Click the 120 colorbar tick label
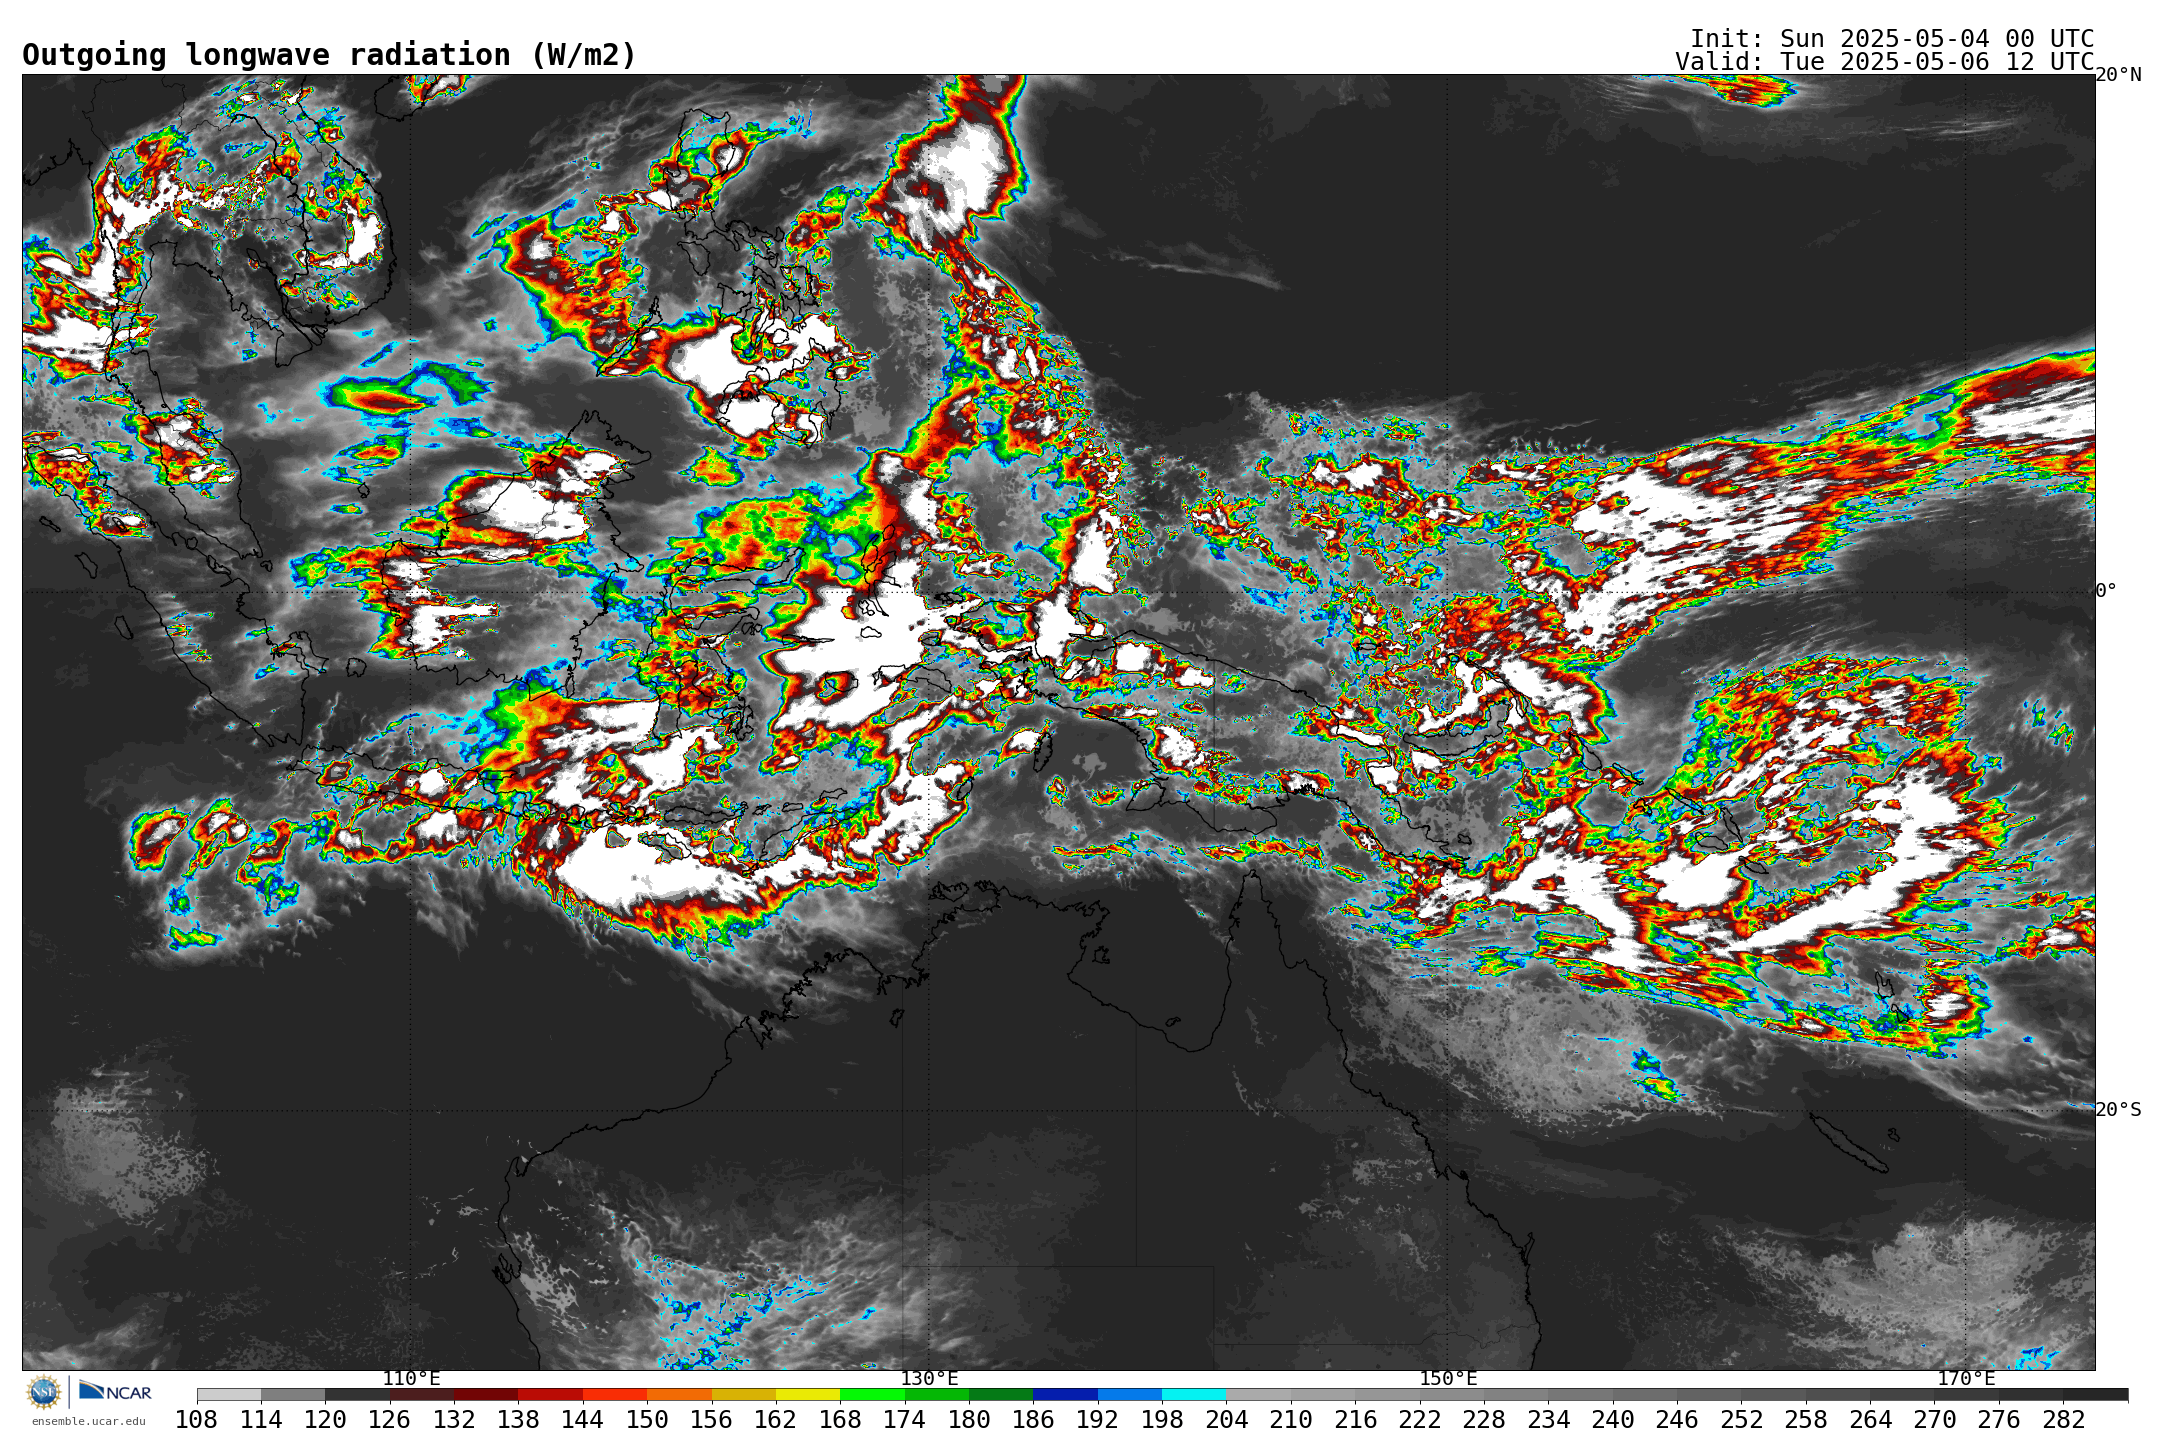 click(x=325, y=1419)
